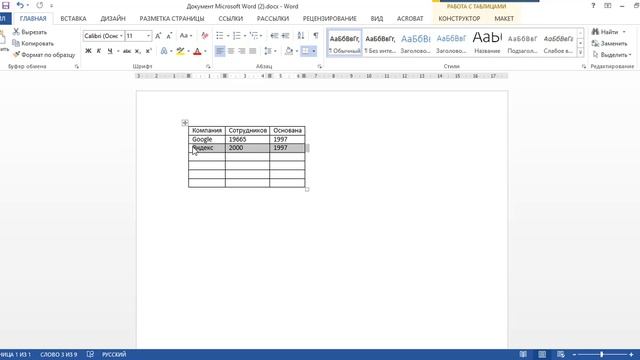
Task: Switch to ДИЗАЙН tab
Action: point(113,19)
